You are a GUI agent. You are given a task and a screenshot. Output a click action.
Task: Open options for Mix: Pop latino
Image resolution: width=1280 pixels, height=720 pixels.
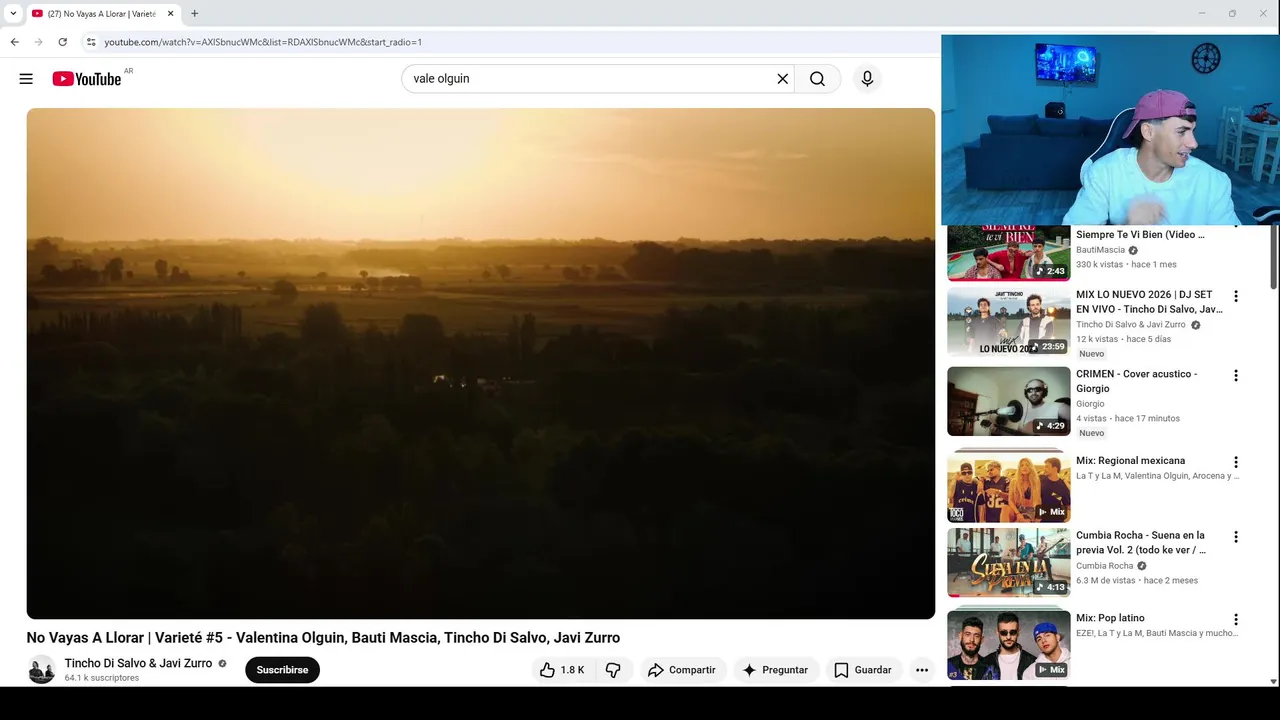click(x=1236, y=619)
